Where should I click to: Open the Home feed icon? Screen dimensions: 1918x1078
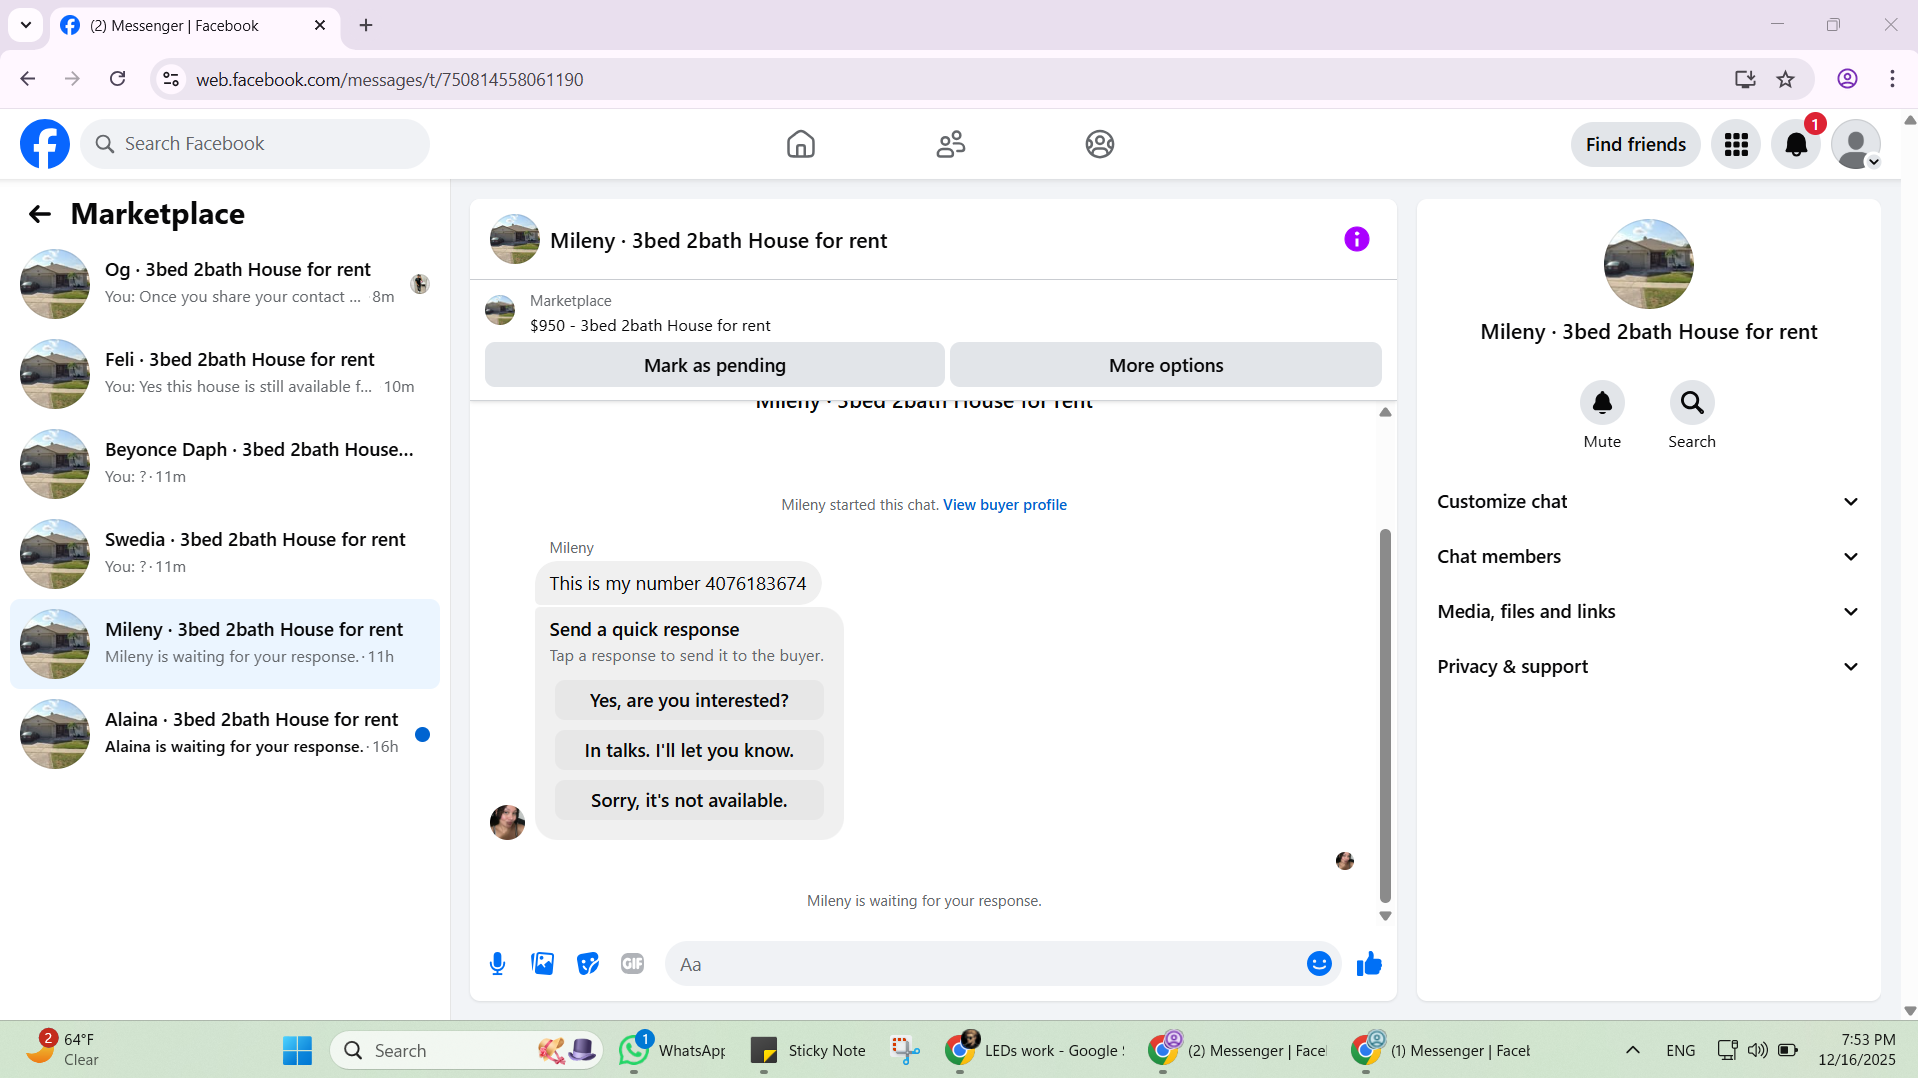pos(800,144)
